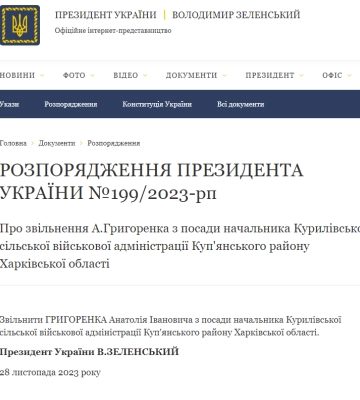This screenshot has height=400, width=360.
Task: Open the ОФІС menu
Action: tap(332, 75)
